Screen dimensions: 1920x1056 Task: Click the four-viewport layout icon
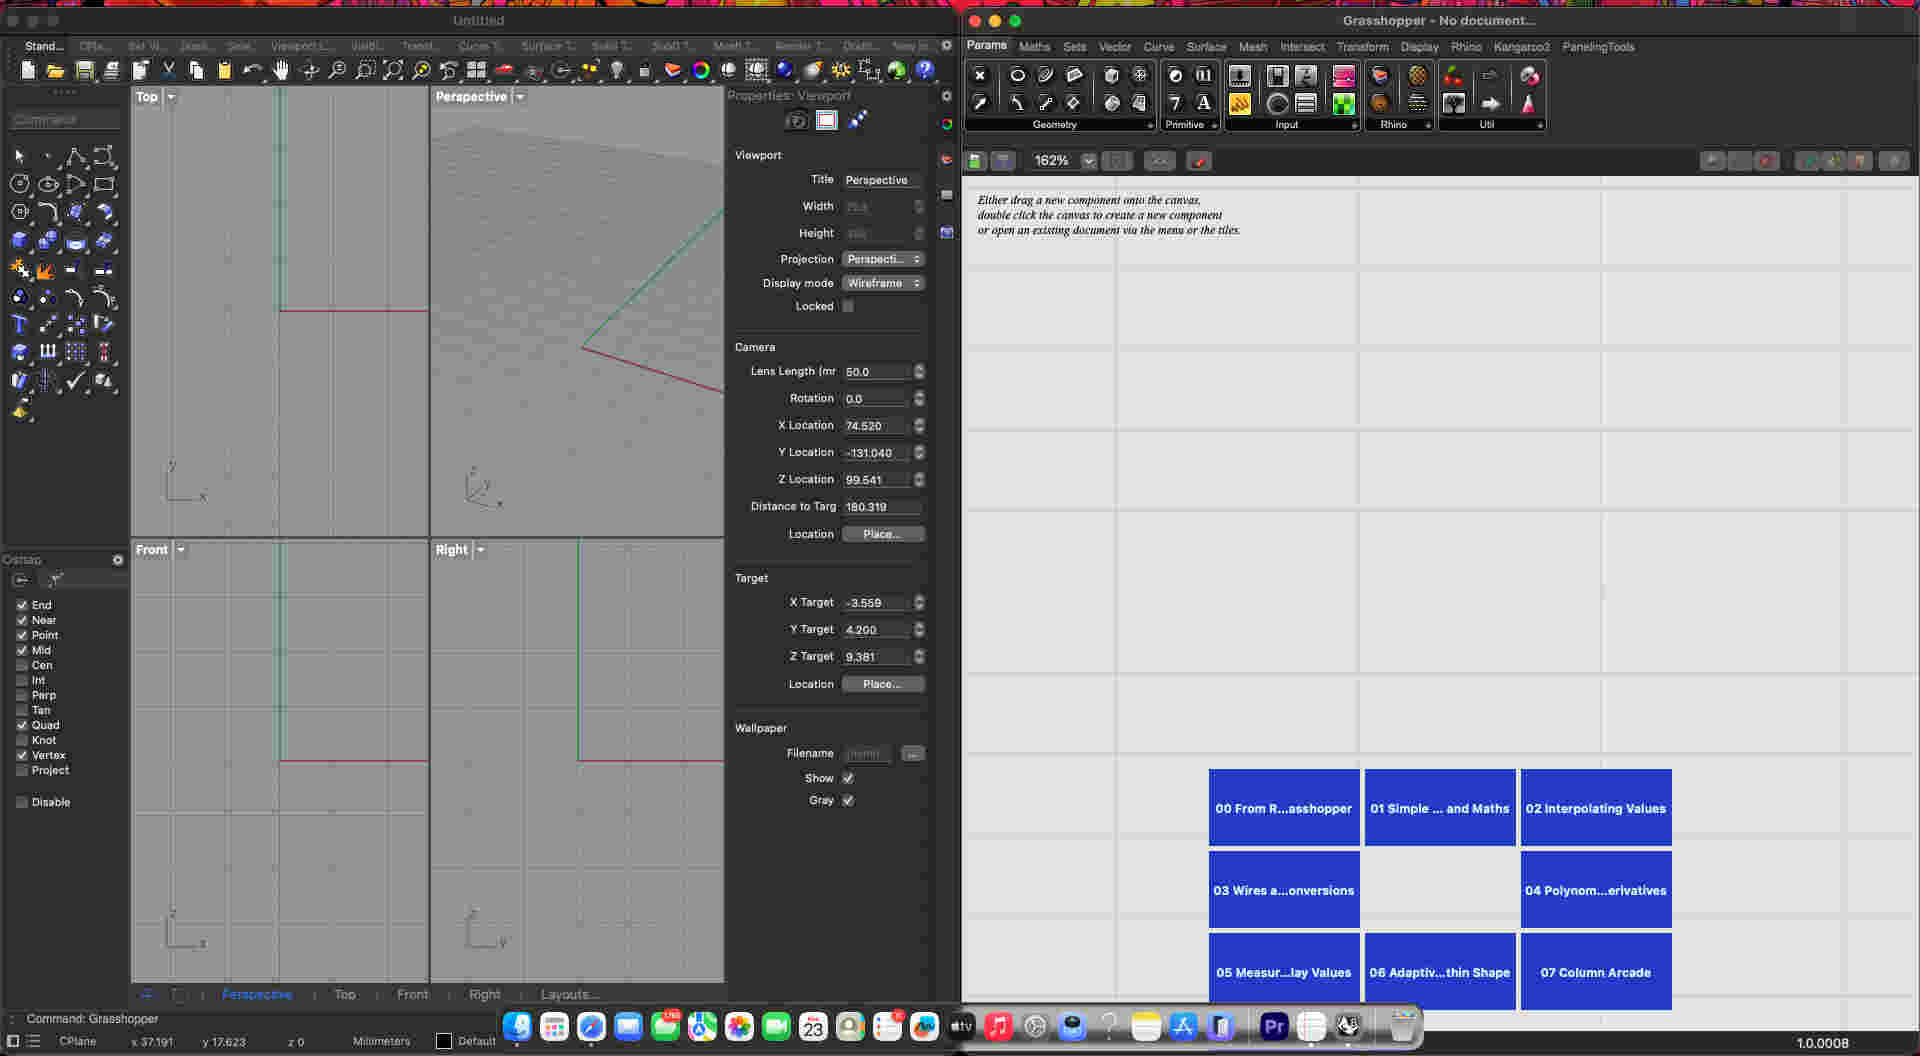click(476, 70)
